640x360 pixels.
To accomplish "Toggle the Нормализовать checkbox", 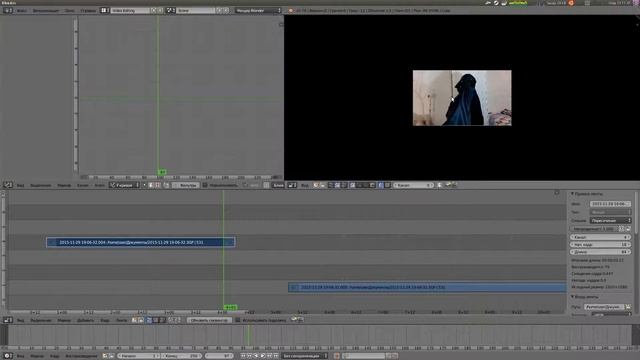I will [x=205, y=185].
